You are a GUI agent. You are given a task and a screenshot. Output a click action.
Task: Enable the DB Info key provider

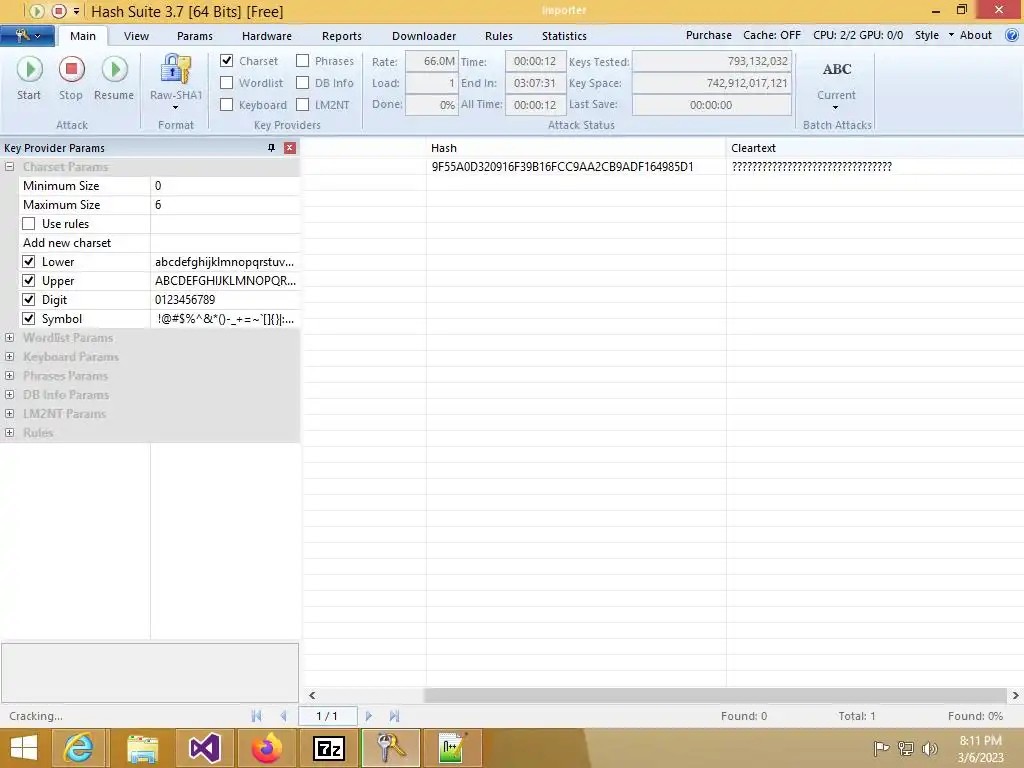coord(302,83)
